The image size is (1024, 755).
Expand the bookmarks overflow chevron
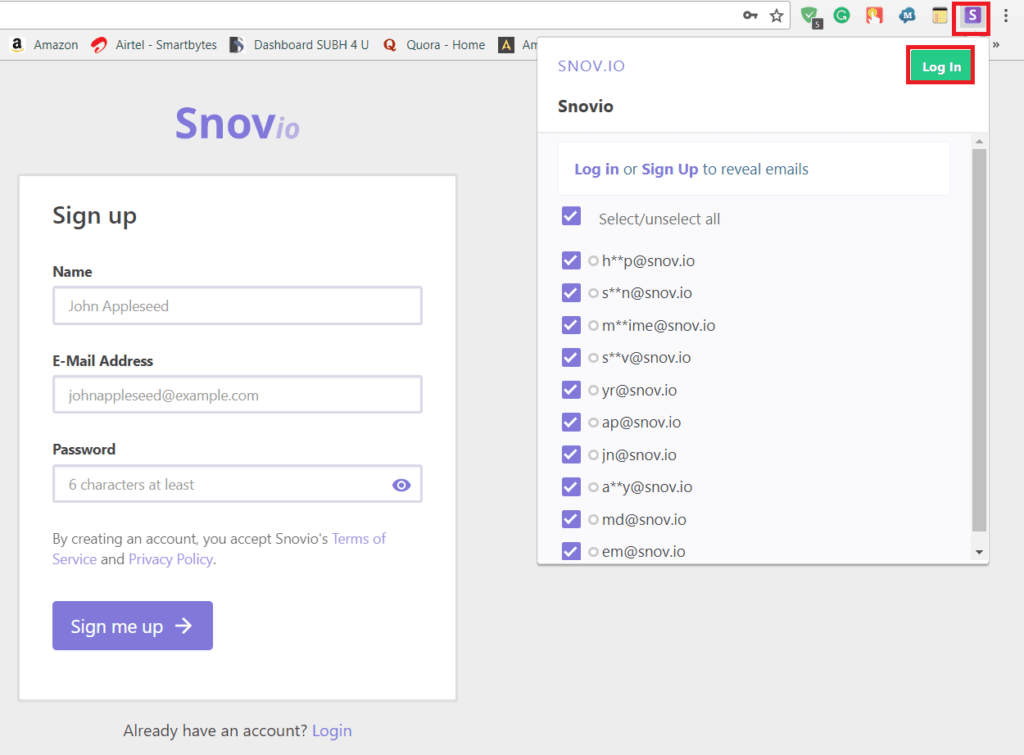(996, 45)
